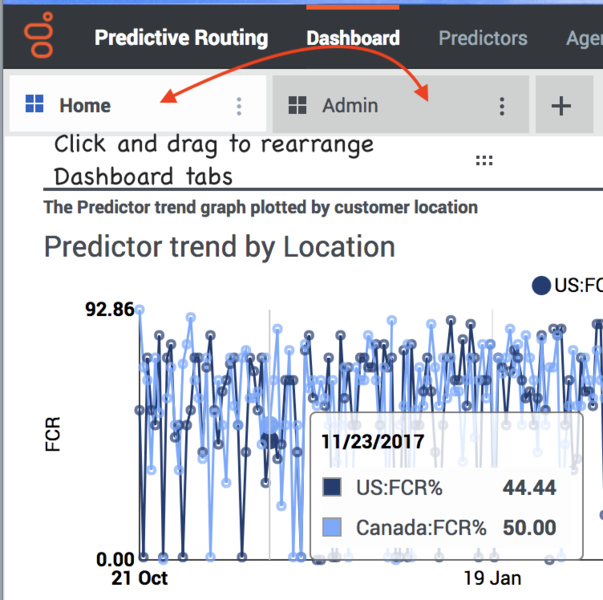This screenshot has width=603, height=600.
Task: Click the 21 Oct x-axis label
Action: tap(139, 579)
